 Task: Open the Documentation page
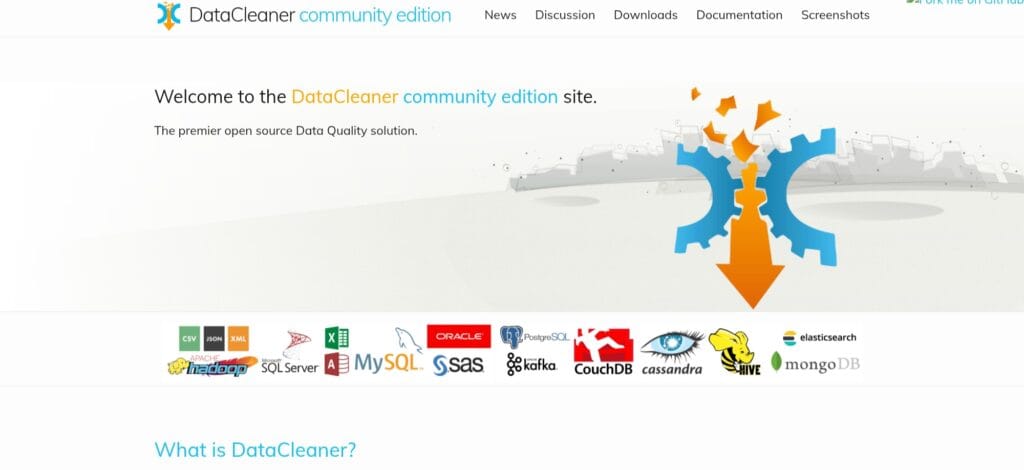click(739, 15)
